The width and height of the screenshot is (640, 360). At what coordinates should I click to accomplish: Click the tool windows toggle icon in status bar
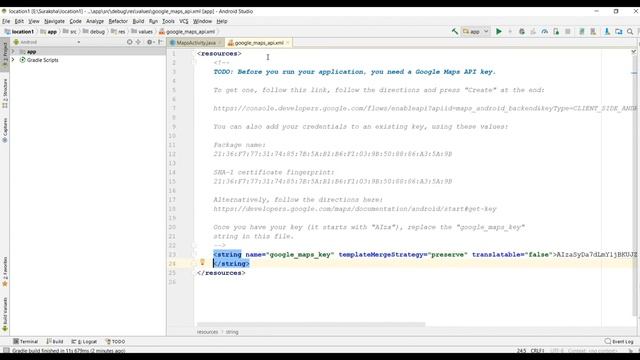pos(6,350)
